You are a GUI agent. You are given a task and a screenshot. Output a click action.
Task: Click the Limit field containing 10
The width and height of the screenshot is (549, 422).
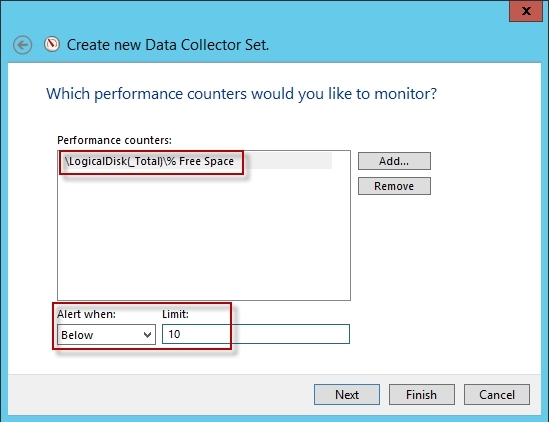[x=256, y=334]
